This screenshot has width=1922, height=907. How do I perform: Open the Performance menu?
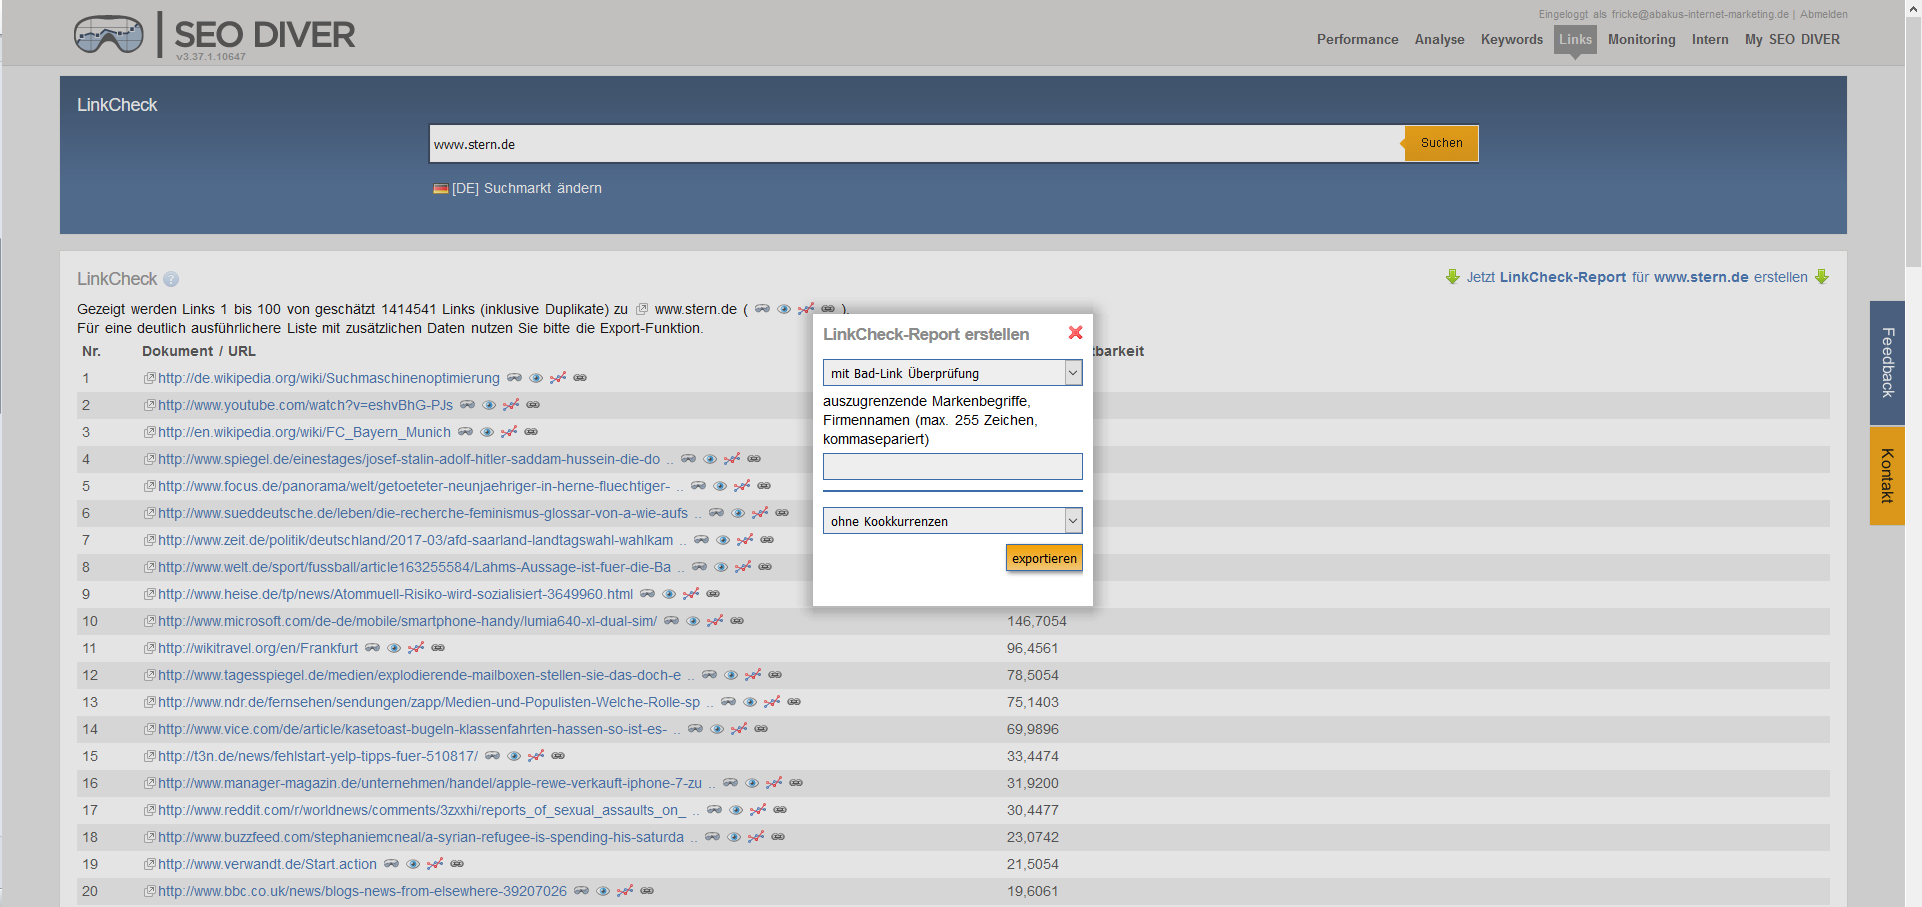click(x=1357, y=40)
